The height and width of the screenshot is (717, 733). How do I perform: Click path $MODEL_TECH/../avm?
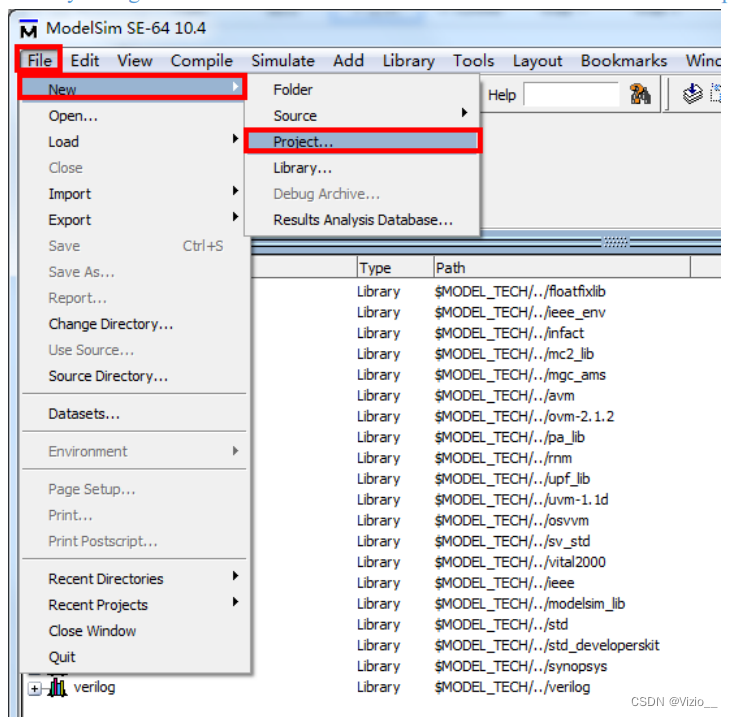504,395
